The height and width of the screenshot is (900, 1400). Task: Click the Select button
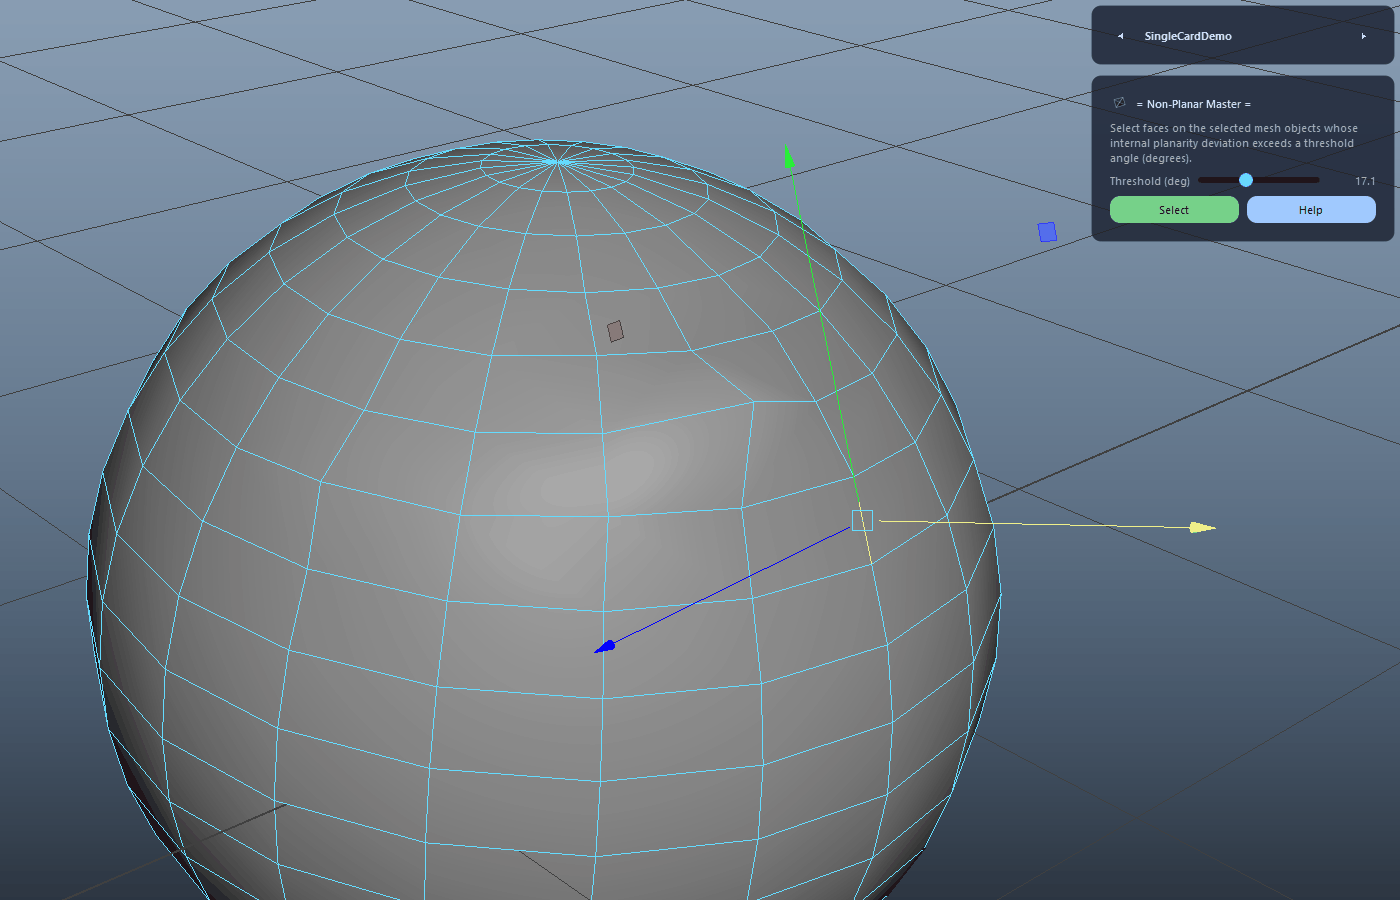click(1174, 210)
